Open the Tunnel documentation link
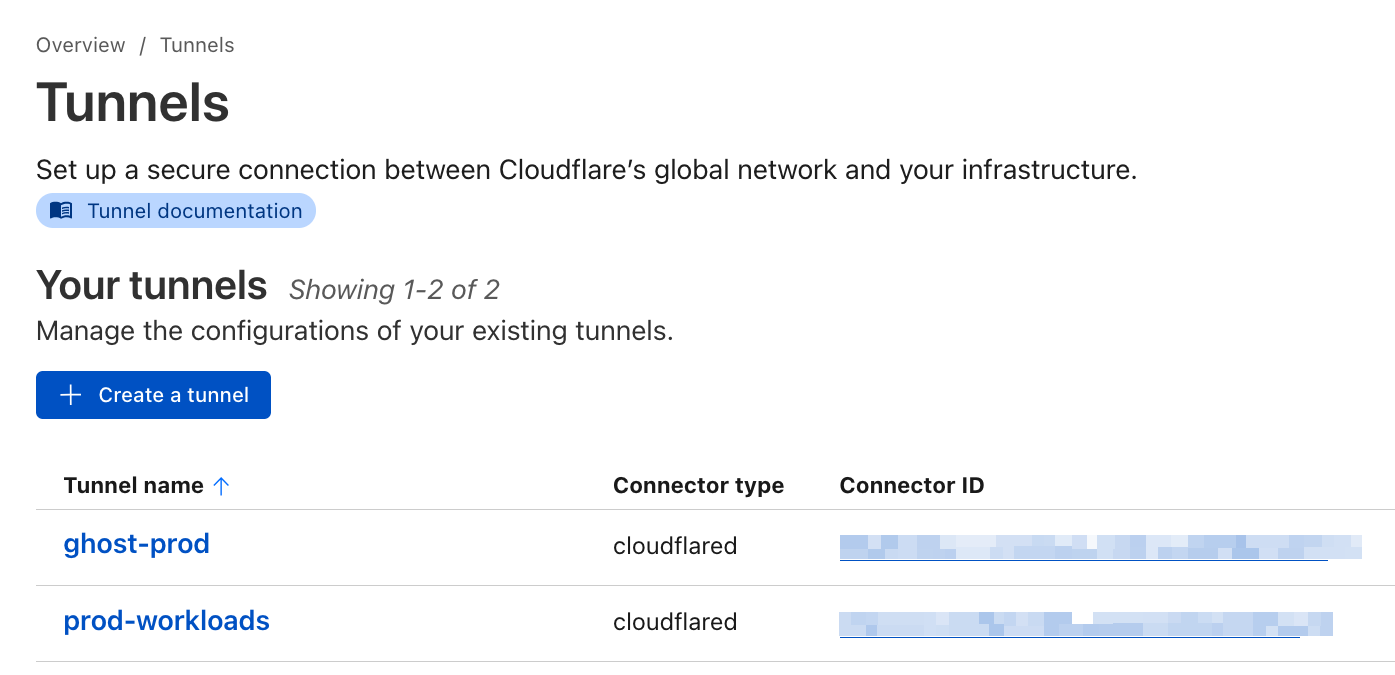 (176, 211)
